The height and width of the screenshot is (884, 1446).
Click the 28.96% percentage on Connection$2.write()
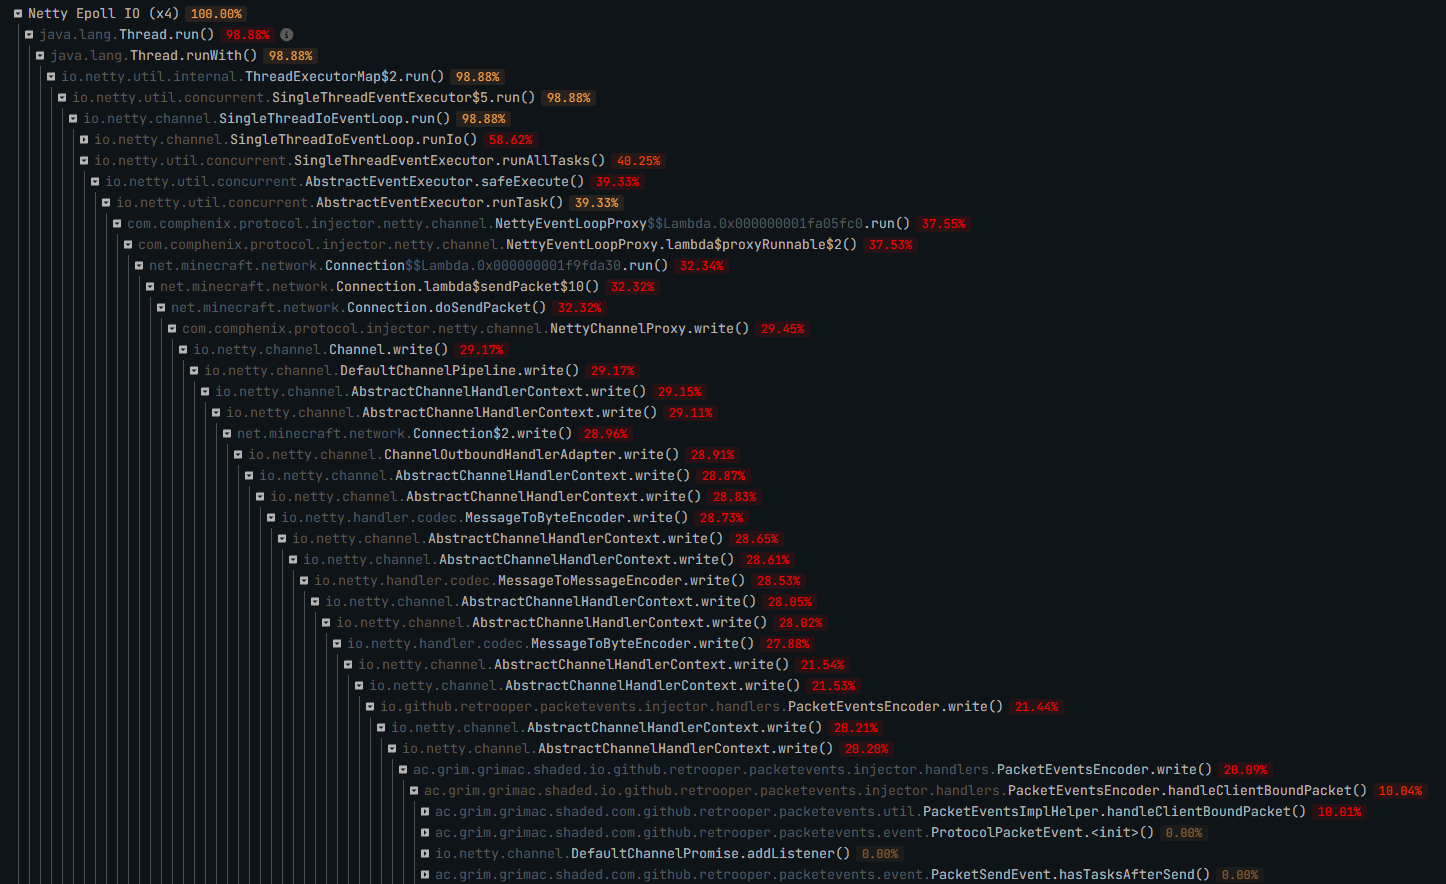coord(606,434)
